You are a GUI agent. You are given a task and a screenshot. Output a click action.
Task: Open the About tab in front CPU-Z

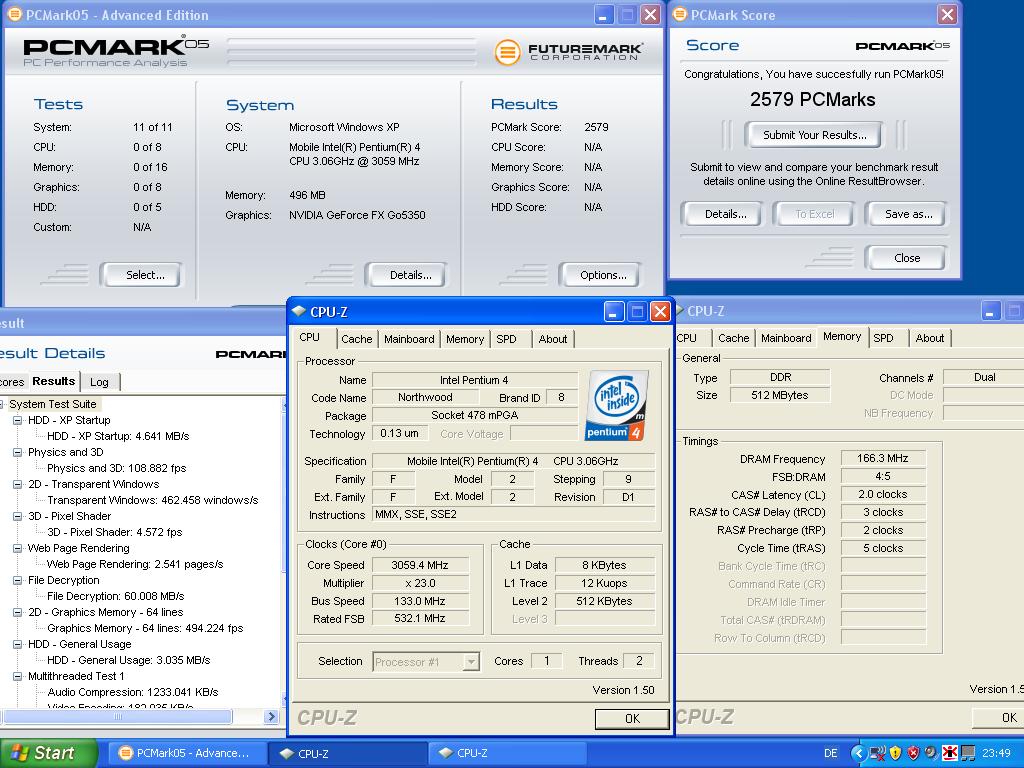pyautogui.click(x=552, y=339)
